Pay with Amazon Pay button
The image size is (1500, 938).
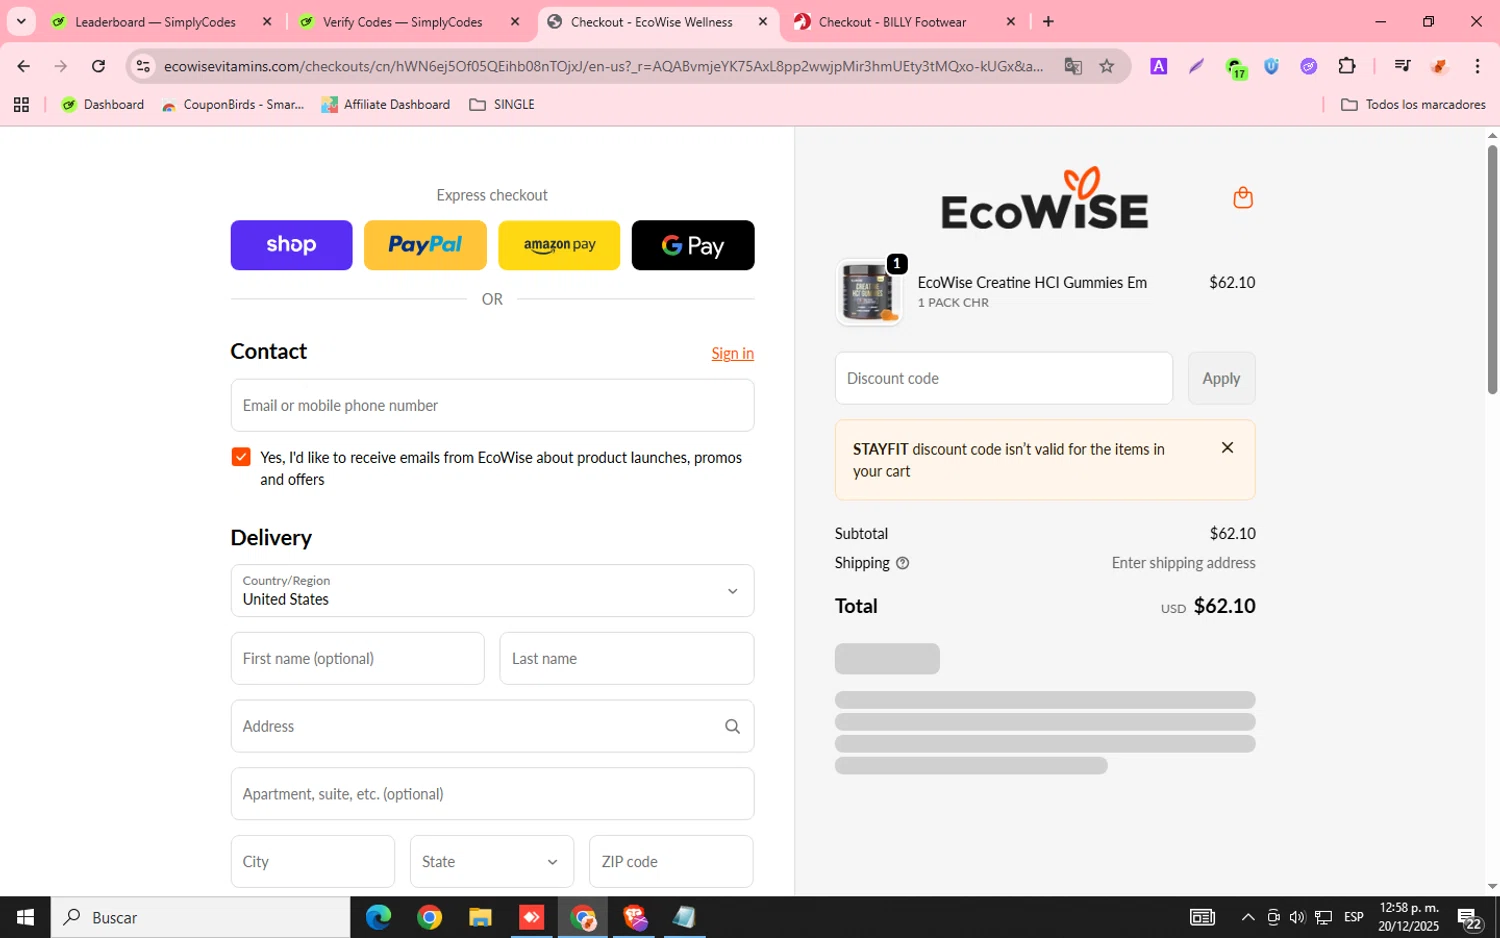pyautogui.click(x=559, y=245)
